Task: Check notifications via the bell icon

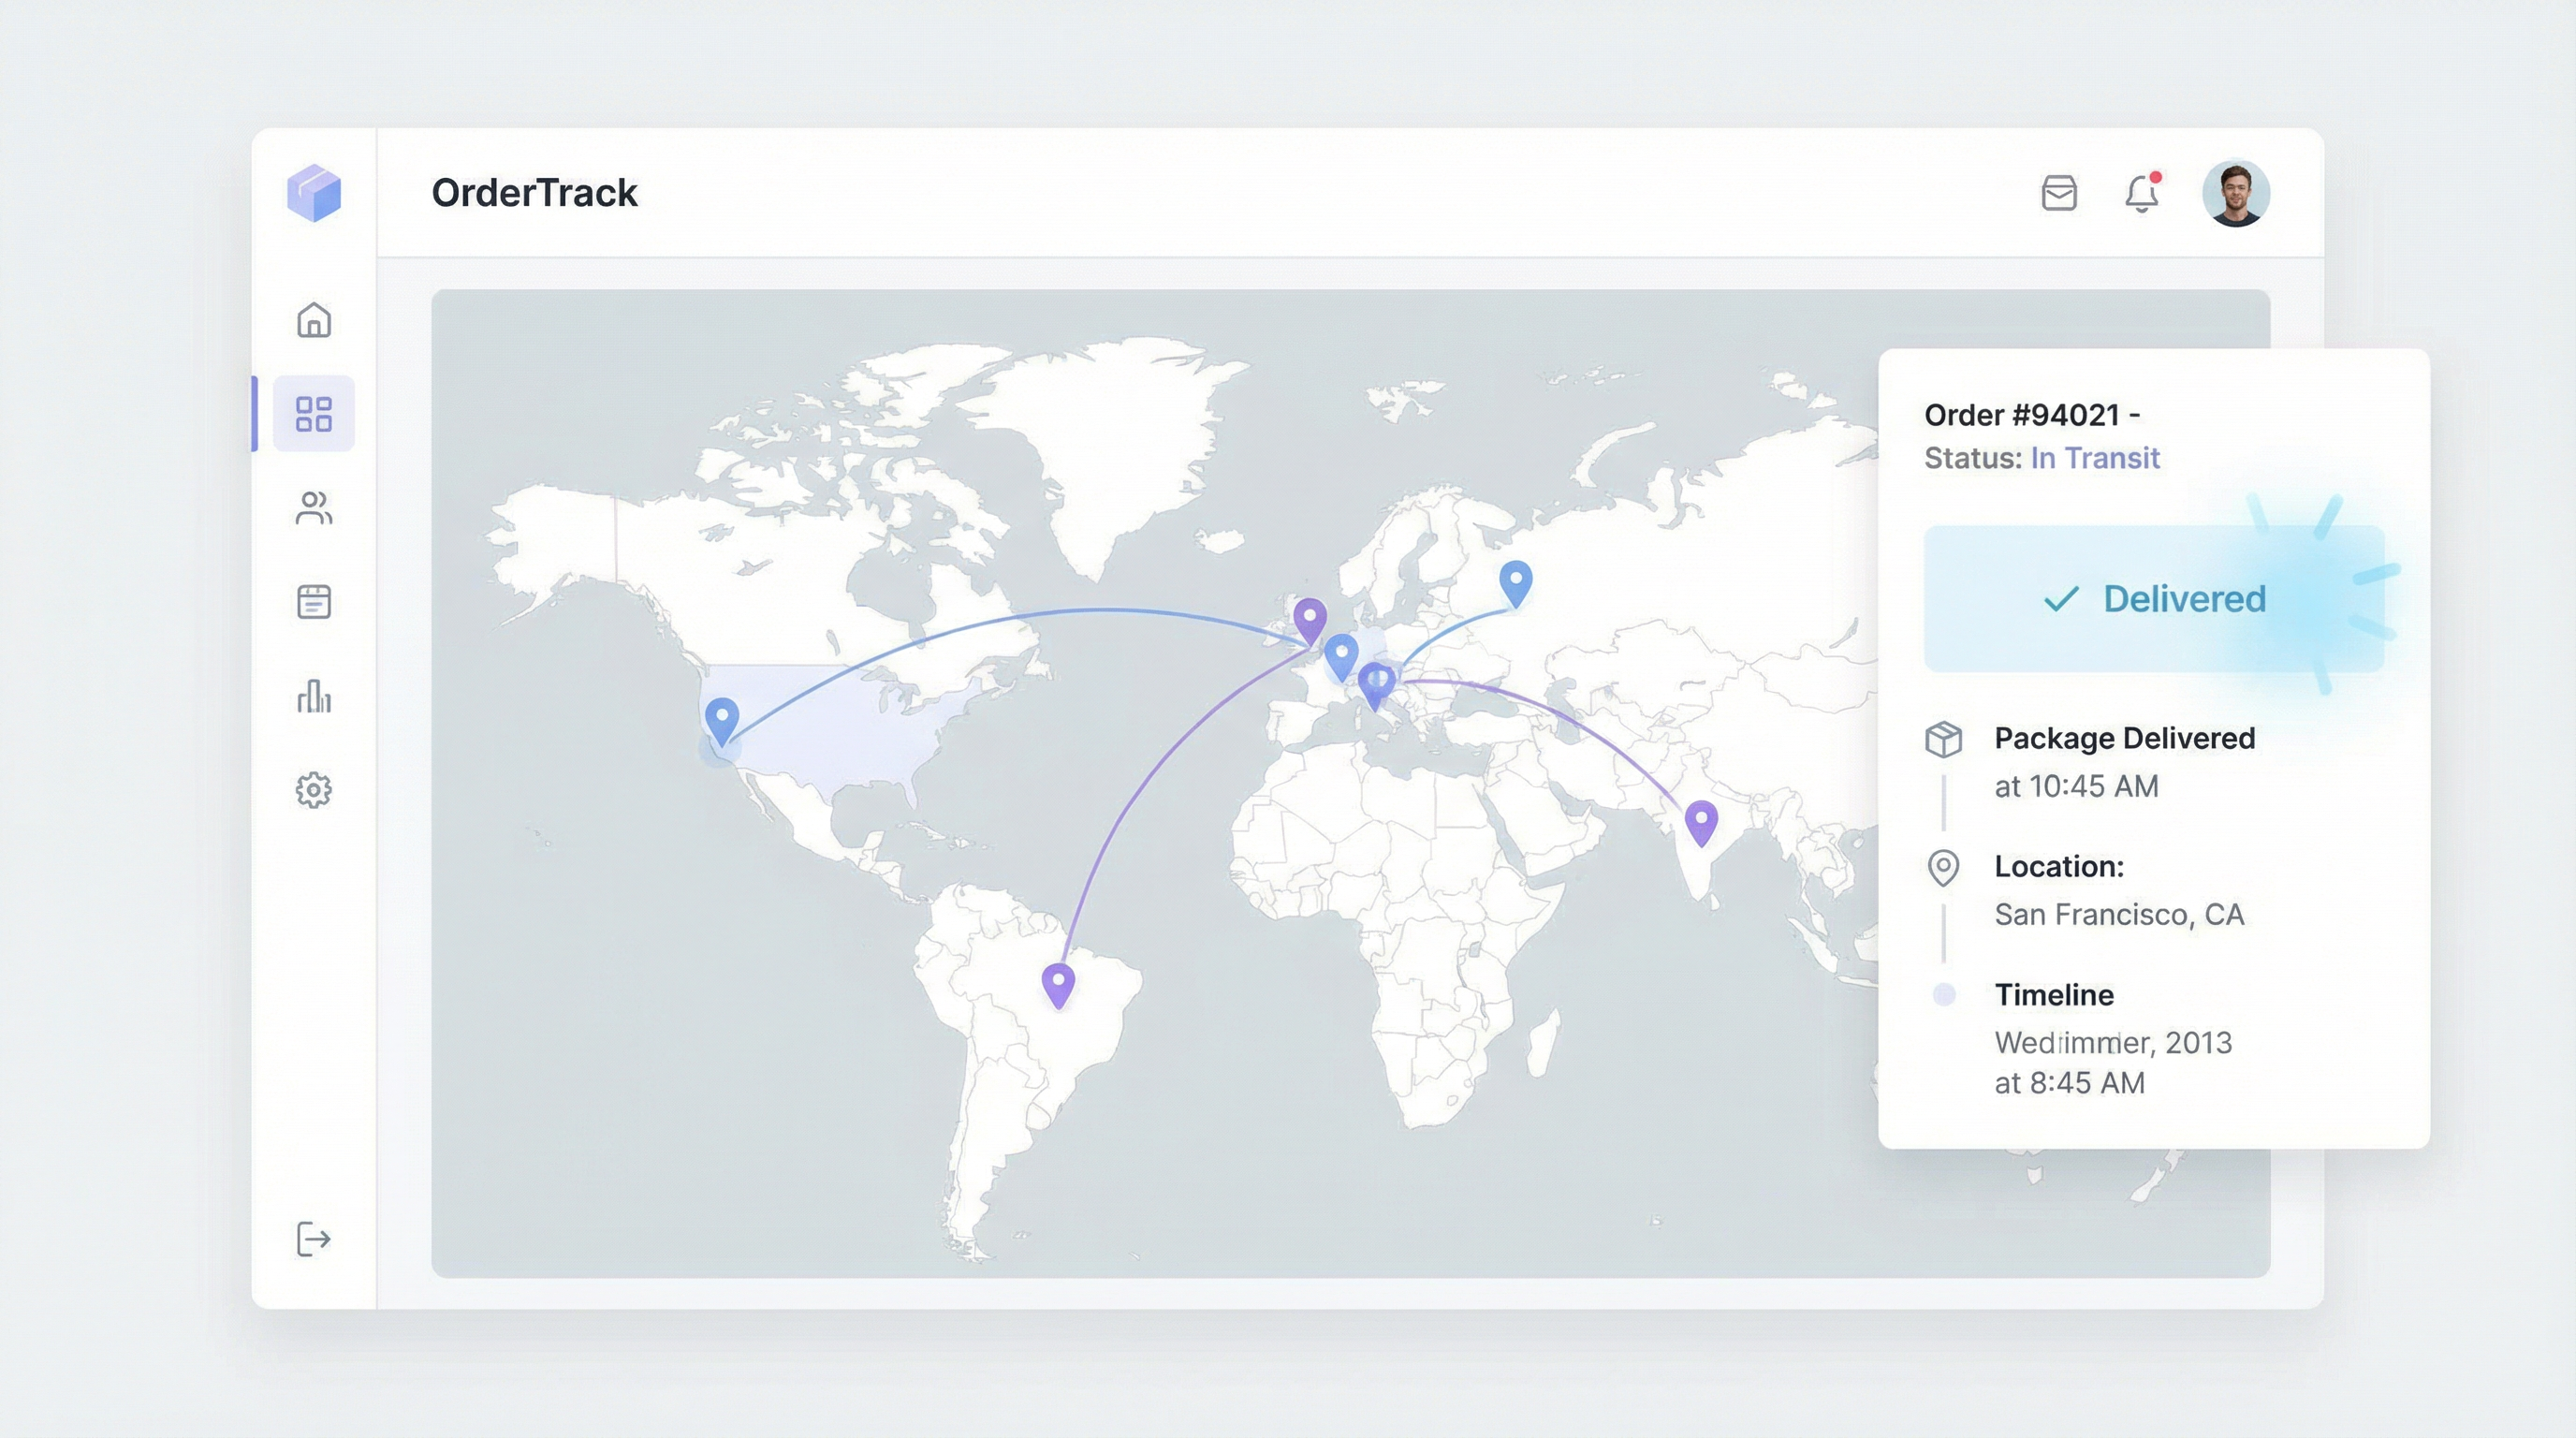Action: pos(2142,193)
